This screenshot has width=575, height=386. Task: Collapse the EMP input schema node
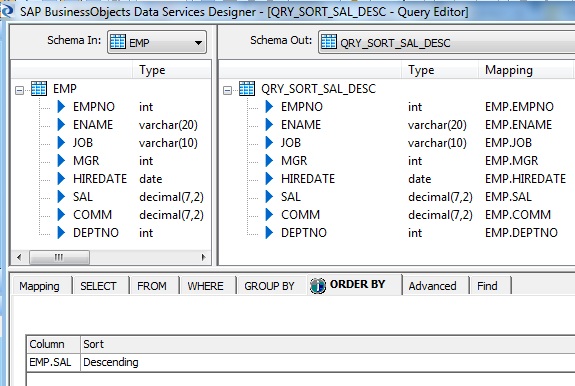coord(19,90)
